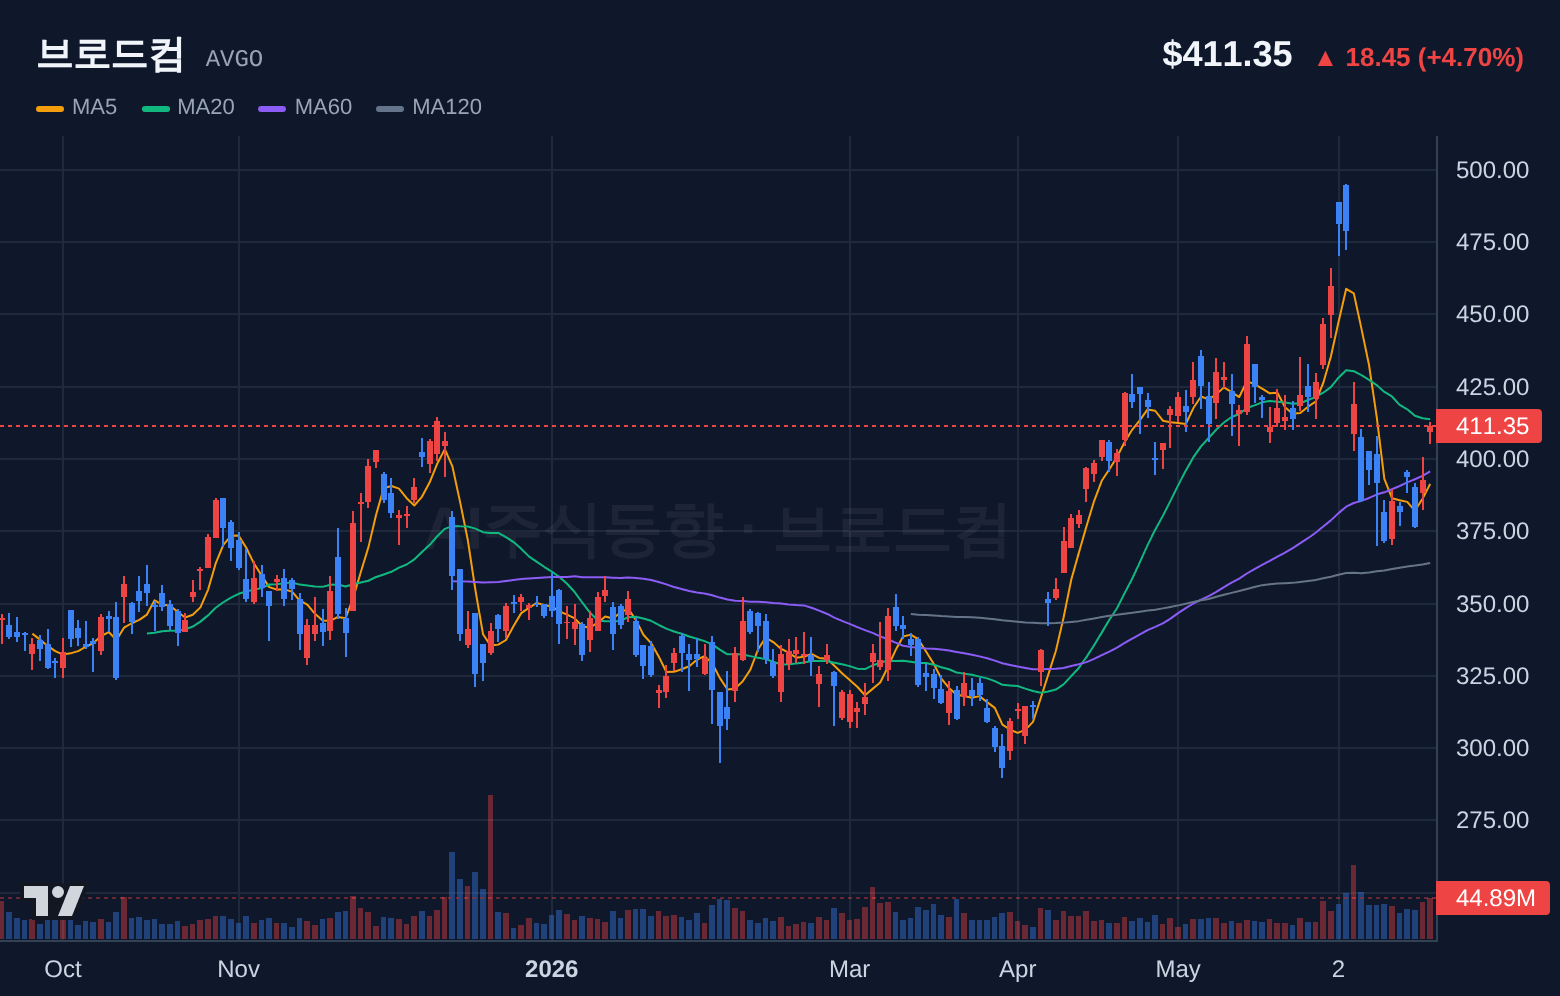The height and width of the screenshot is (996, 1560).
Task: Click the Apr label on the time axis
Action: (x=1018, y=969)
